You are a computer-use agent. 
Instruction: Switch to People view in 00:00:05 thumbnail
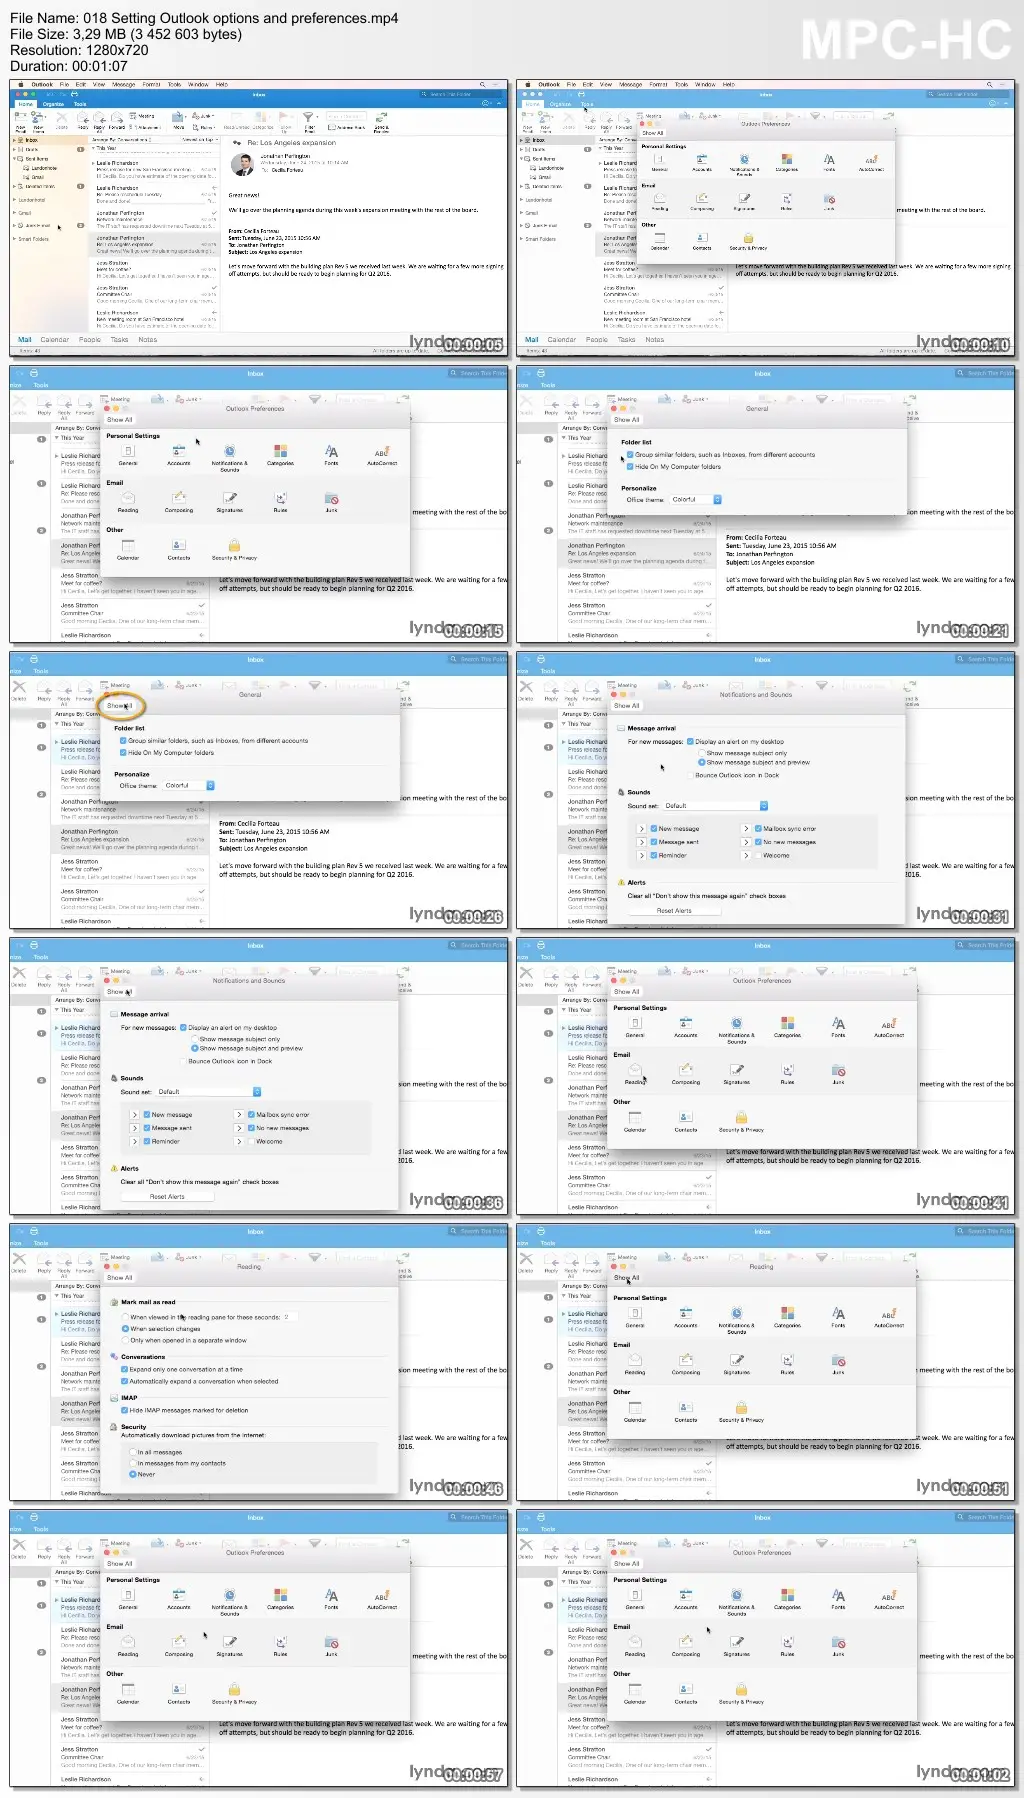coord(90,340)
